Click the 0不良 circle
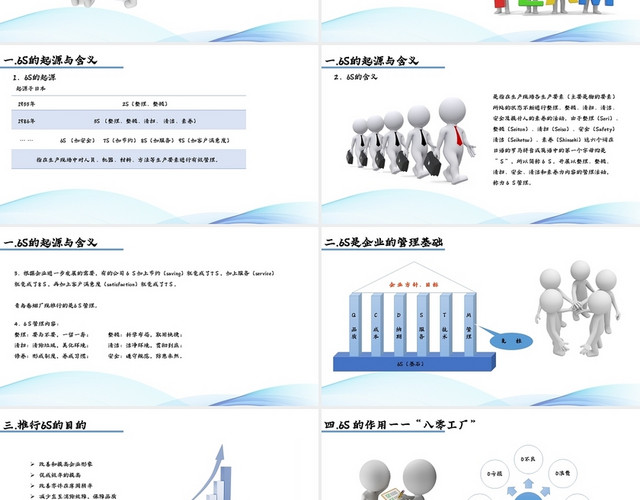This screenshot has width=640, height=500. pos(528,459)
